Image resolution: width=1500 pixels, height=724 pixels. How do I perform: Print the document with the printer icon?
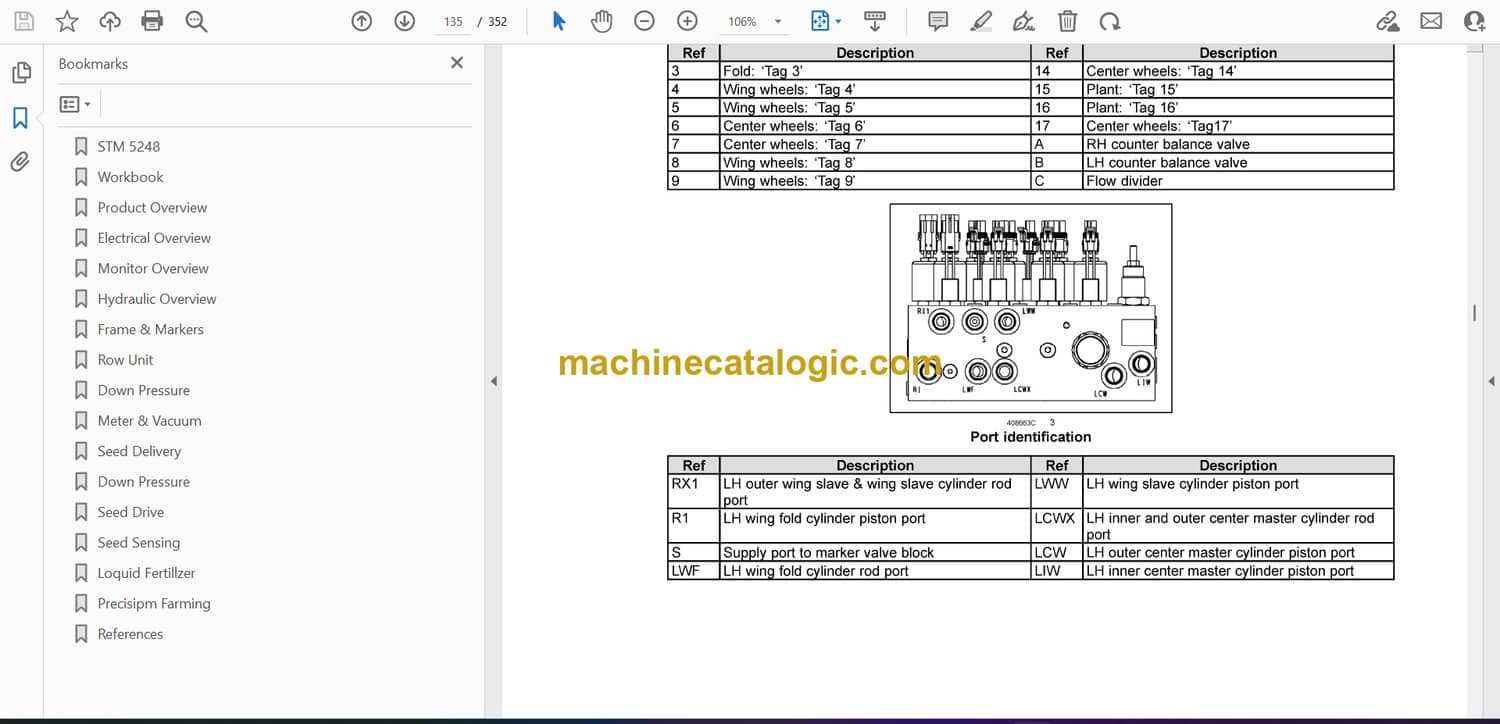click(x=152, y=21)
